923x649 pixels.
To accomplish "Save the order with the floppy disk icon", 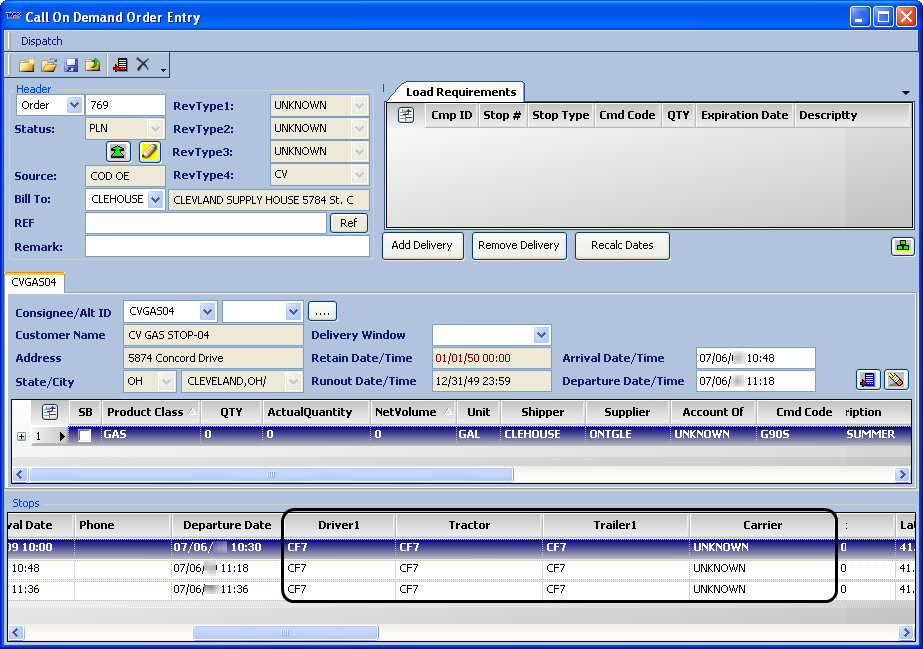I will (71, 65).
